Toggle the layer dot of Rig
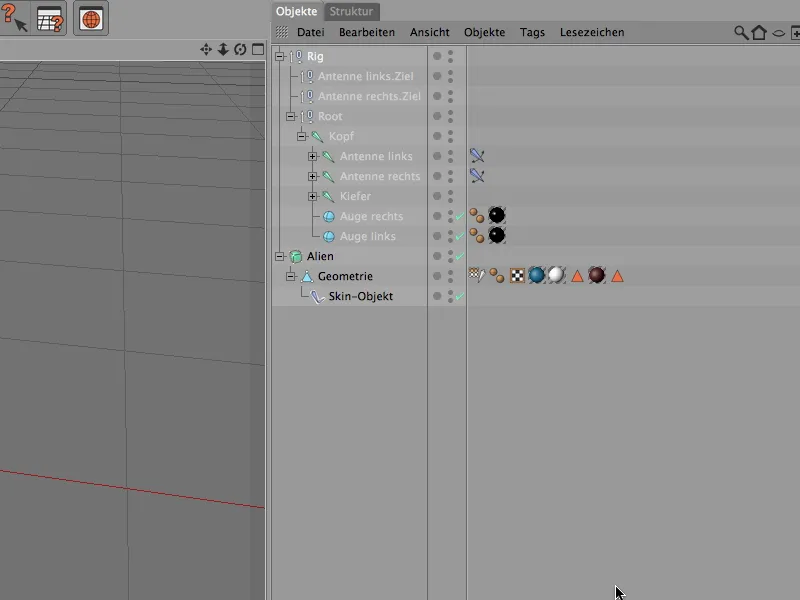Image resolution: width=800 pixels, height=600 pixels. coord(437,56)
